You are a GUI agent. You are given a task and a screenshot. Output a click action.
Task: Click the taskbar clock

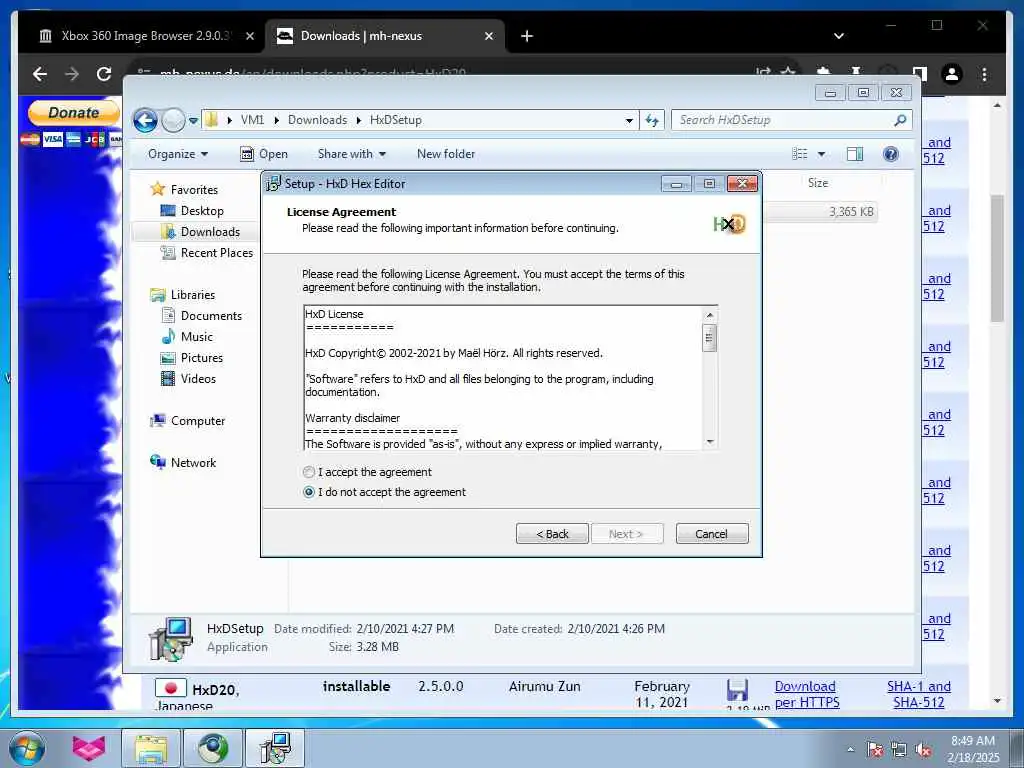973,748
